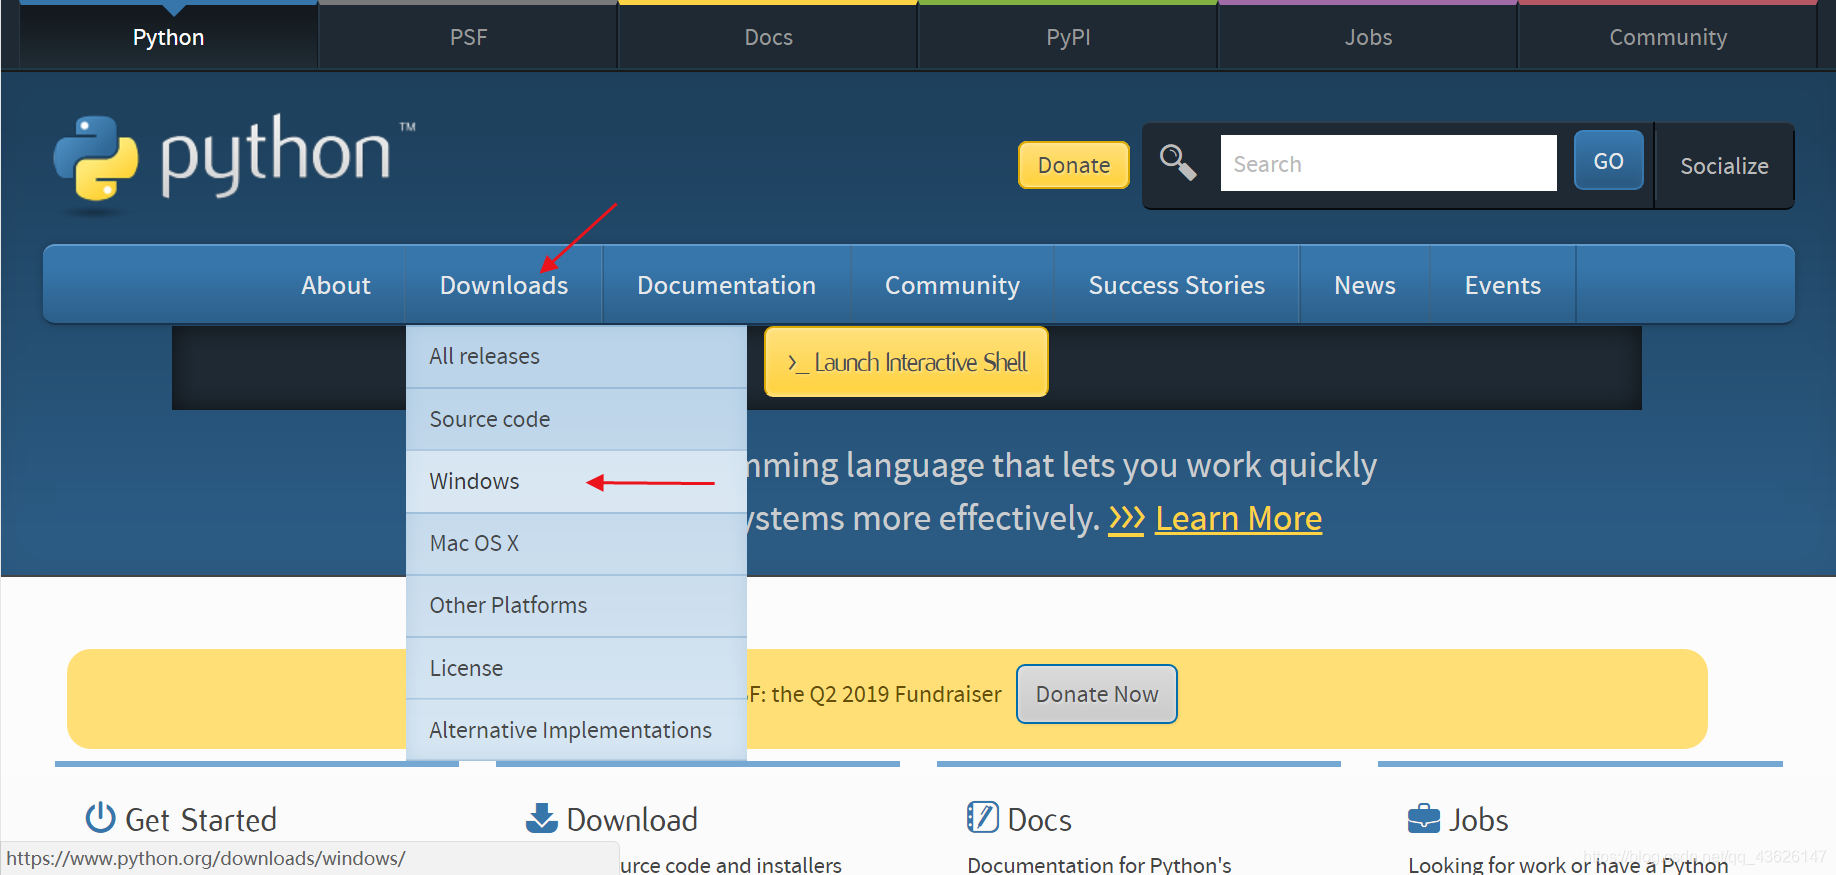Click the Get Started power icon

100,818
